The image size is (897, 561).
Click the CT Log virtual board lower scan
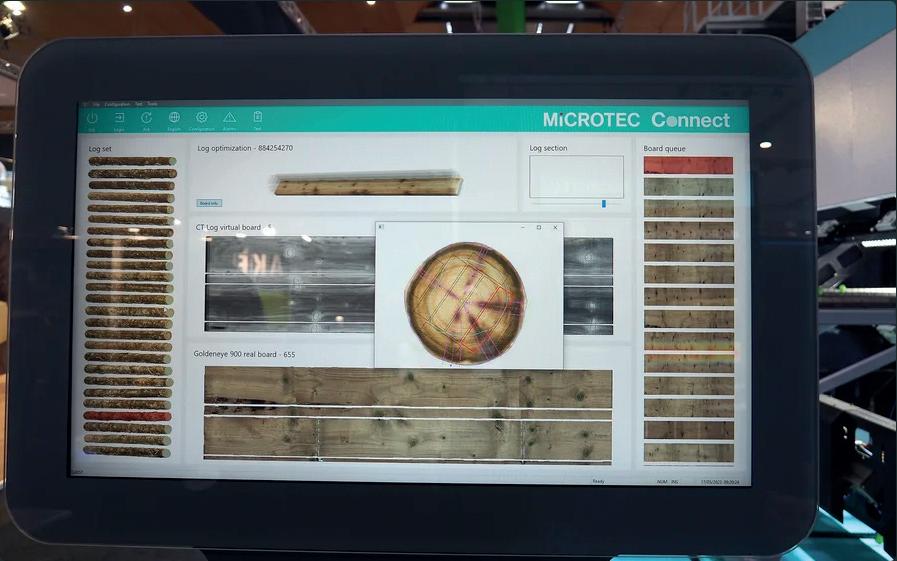(x=289, y=304)
